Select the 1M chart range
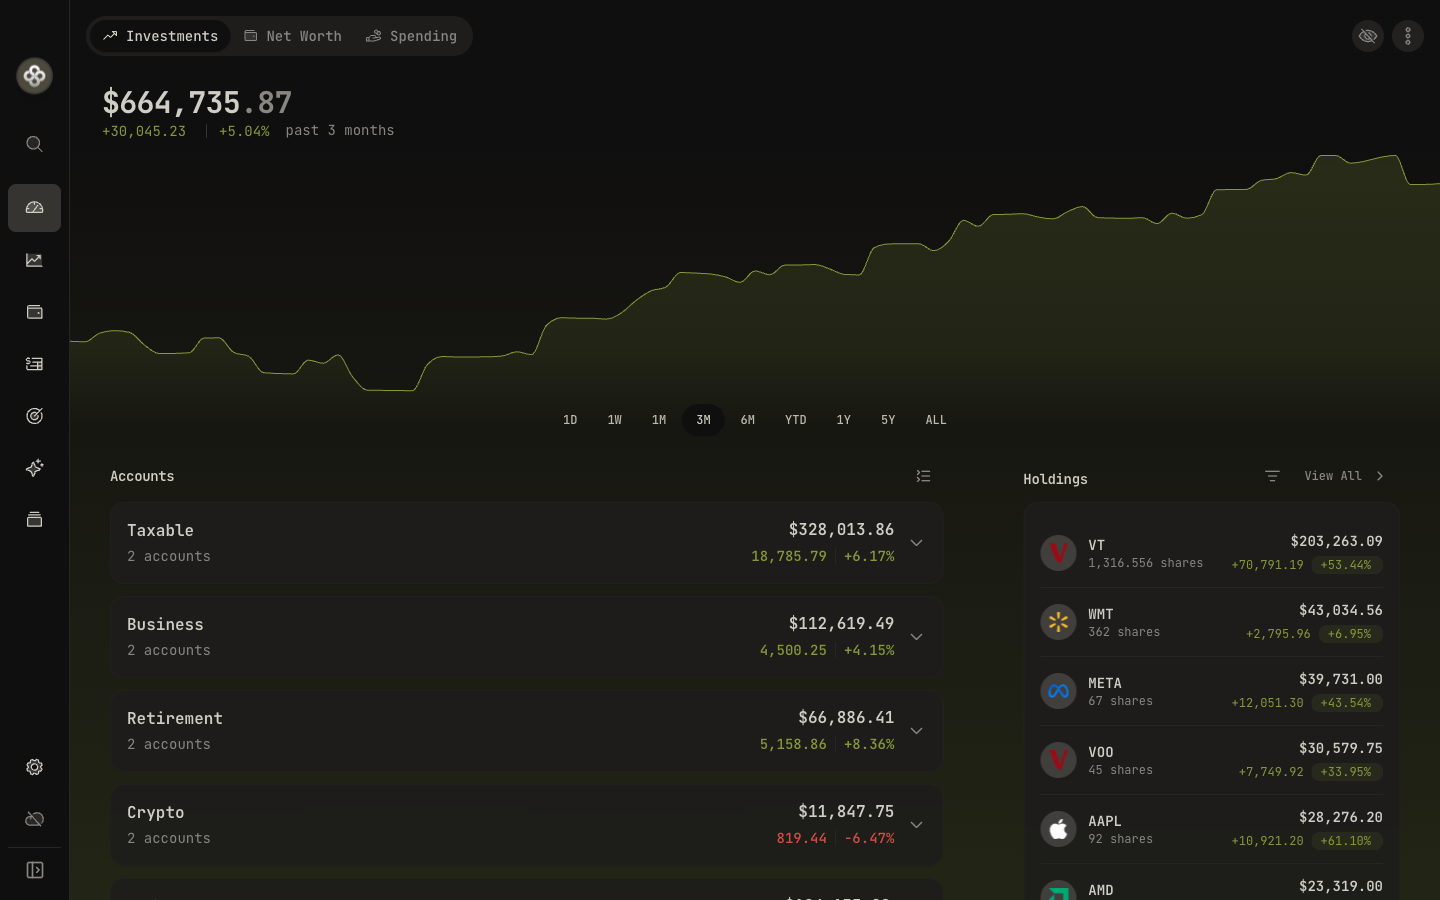 point(659,420)
